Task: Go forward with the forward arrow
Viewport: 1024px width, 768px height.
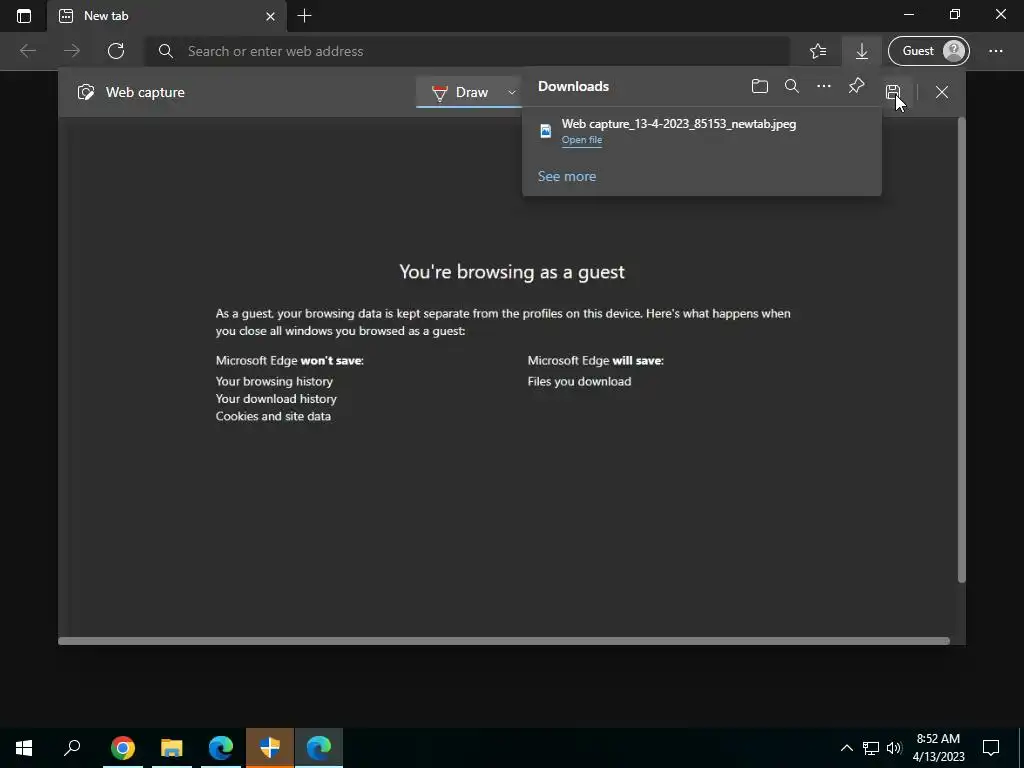Action: point(72,51)
